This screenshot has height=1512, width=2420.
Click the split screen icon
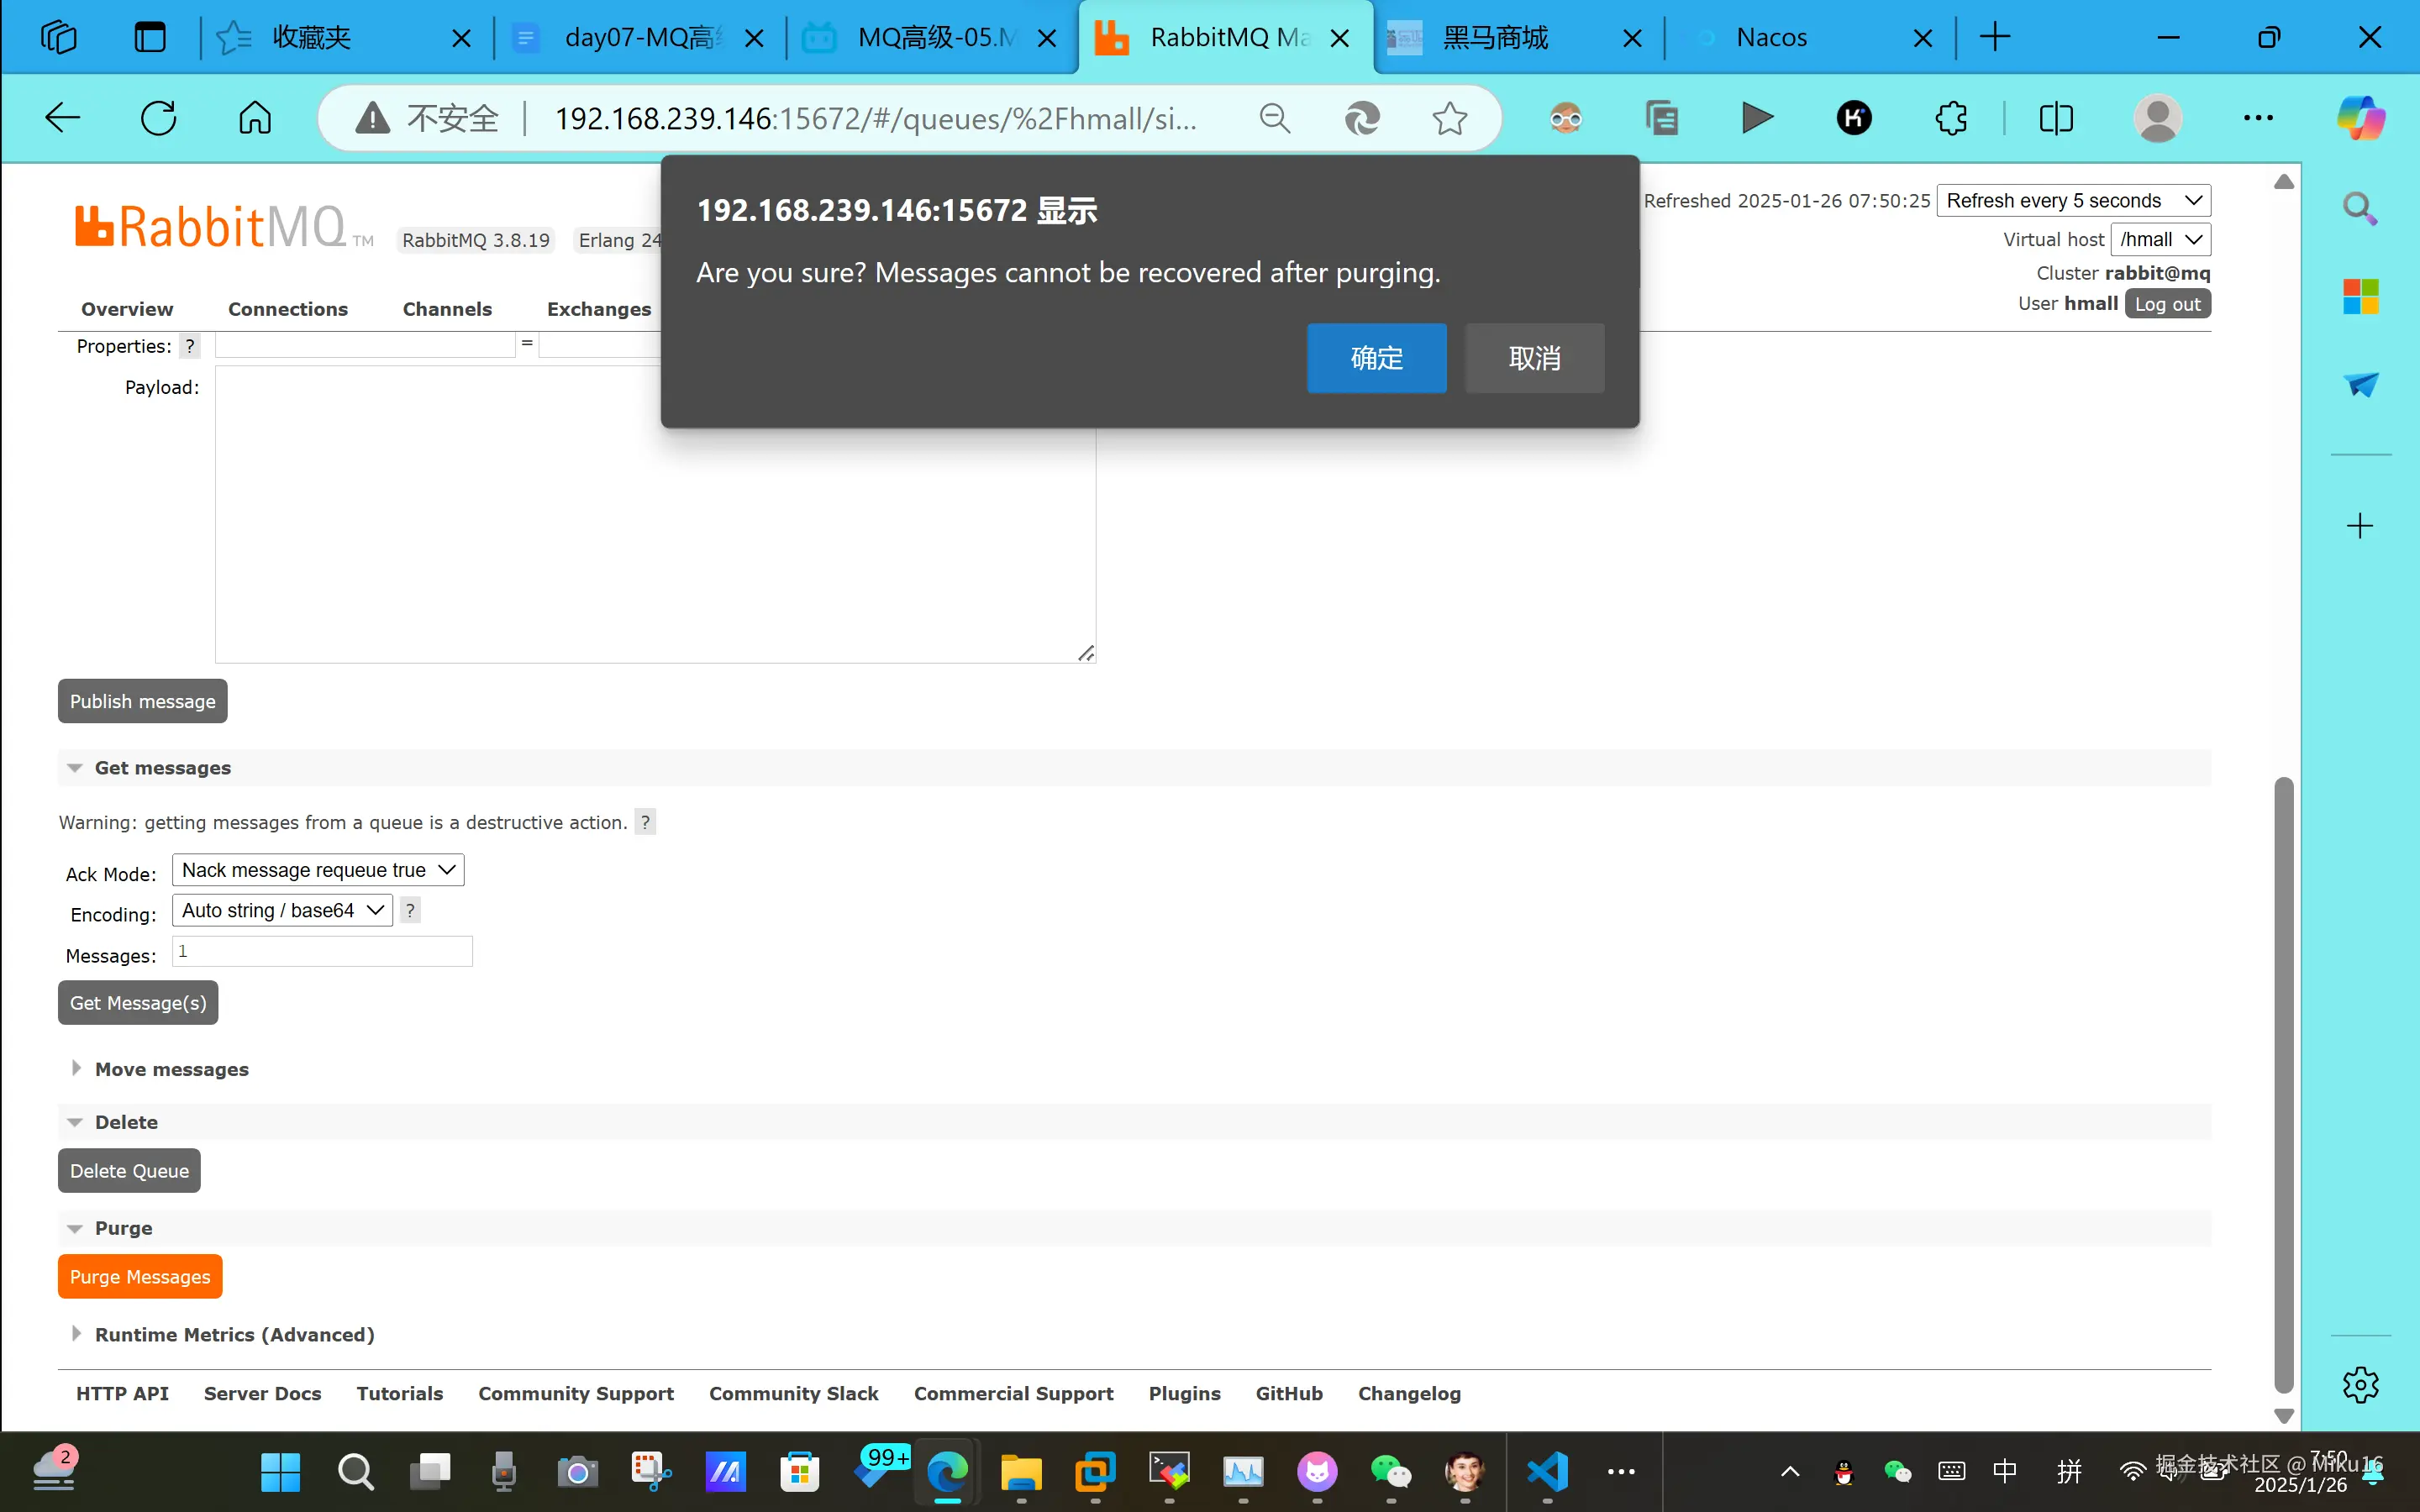[x=2056, y=118]
